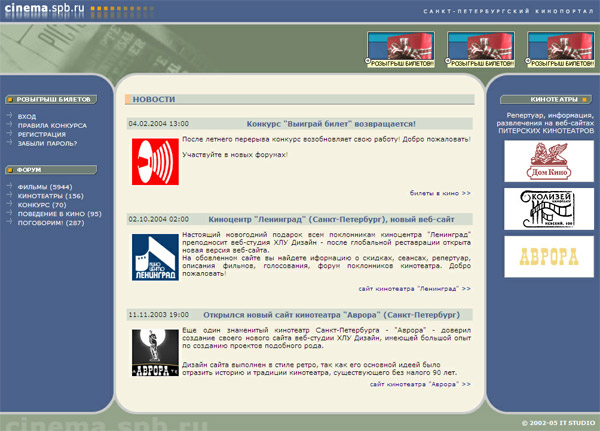Follow сайт кинотеатра "Аврора" >> link
Image resolution: width=600 pixels, height=431 pixels.
click(x=420, y=384)
